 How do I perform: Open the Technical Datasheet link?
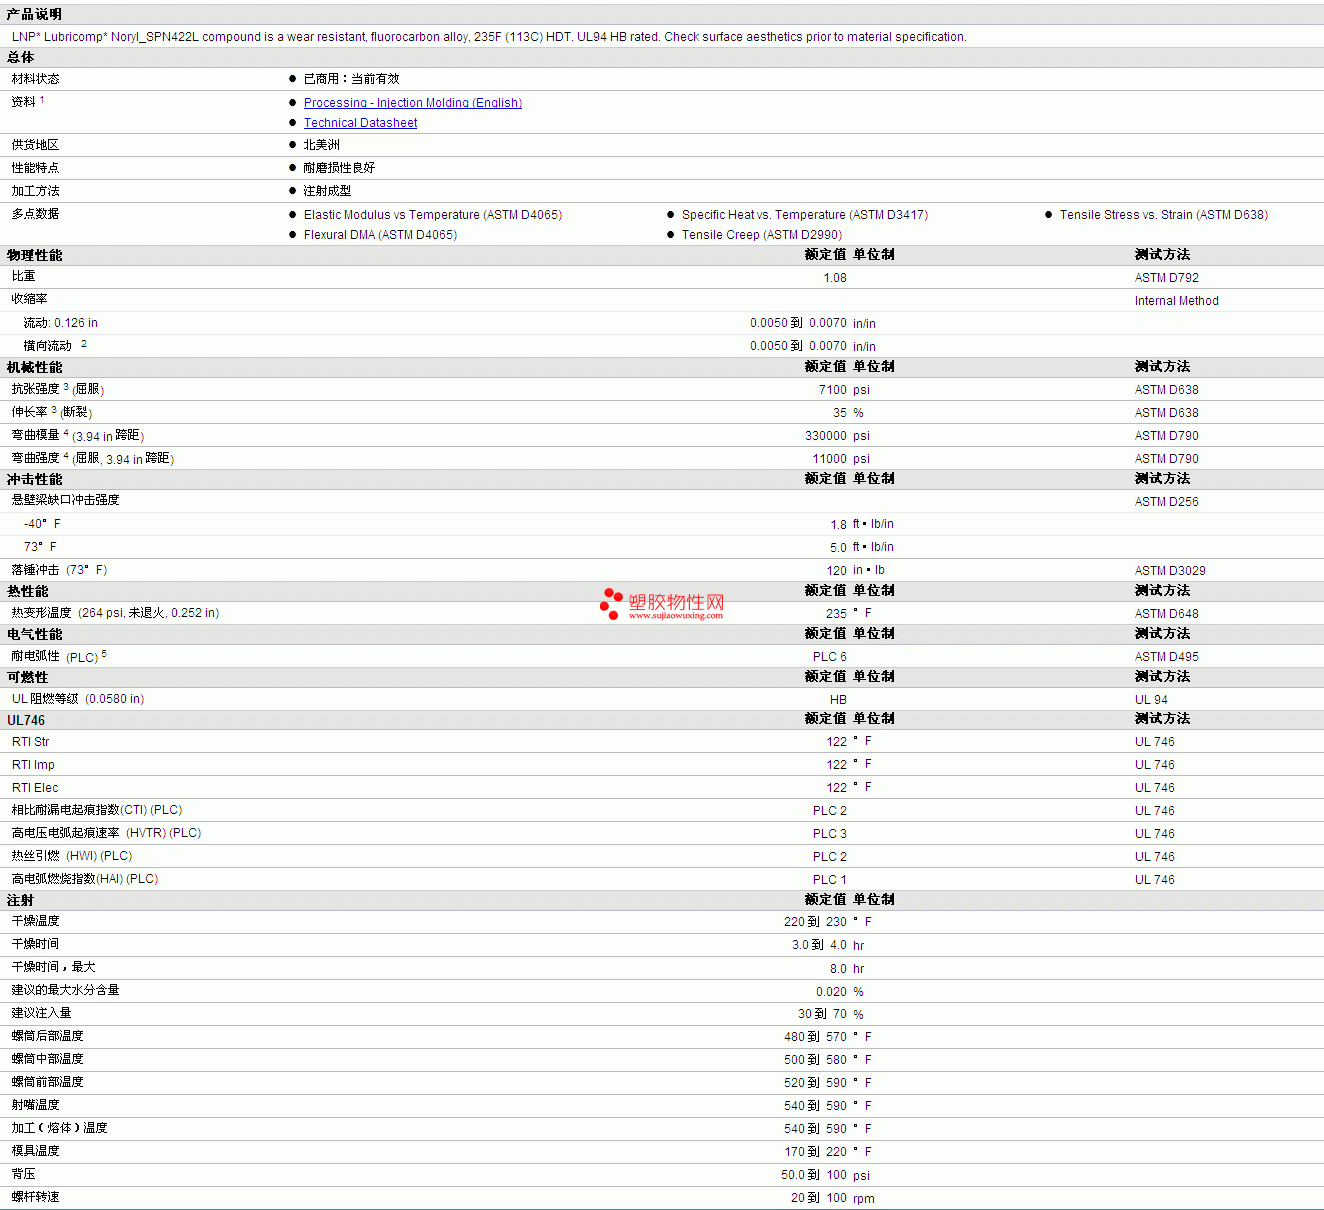tap(361, 123)
